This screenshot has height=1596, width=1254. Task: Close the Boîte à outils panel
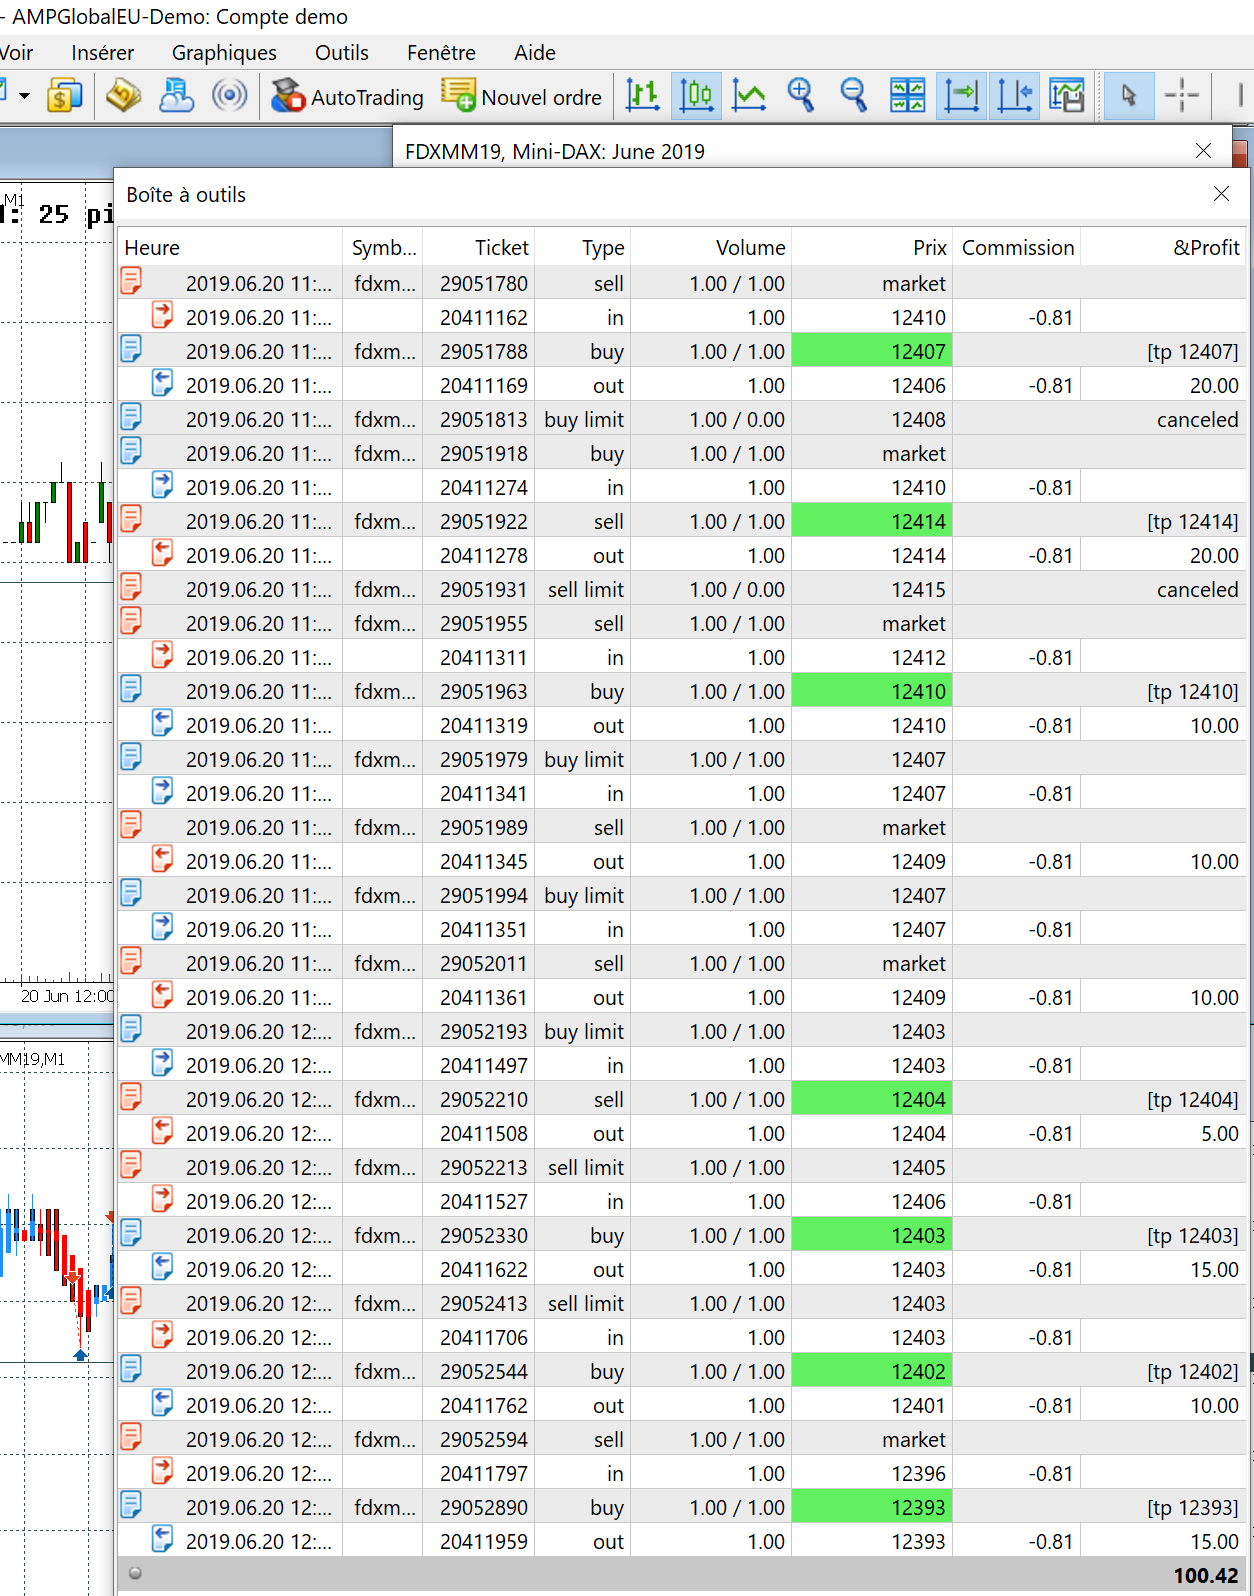1221,194
